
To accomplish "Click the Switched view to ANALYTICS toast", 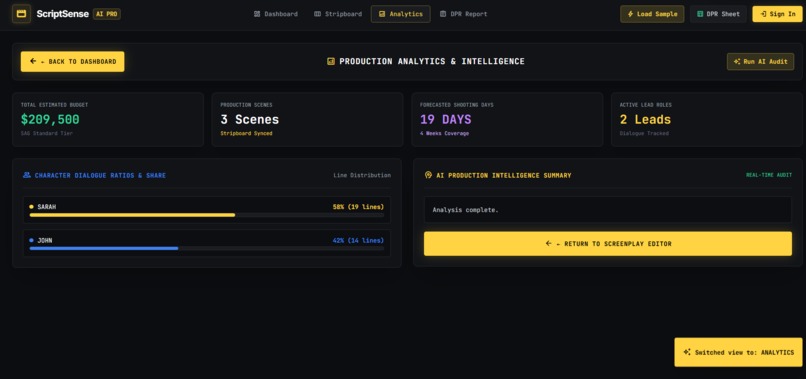I will coord(738,352).
